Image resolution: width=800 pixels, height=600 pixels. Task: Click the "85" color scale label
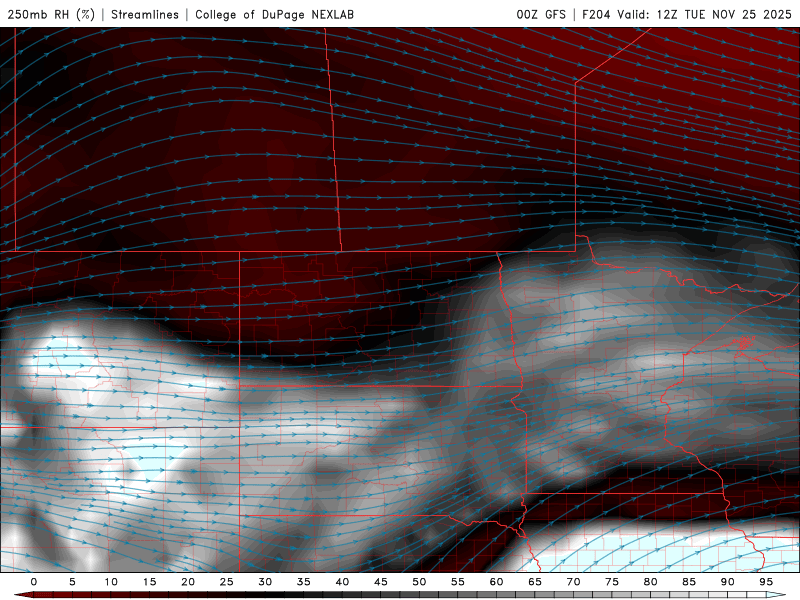(689, 582)
